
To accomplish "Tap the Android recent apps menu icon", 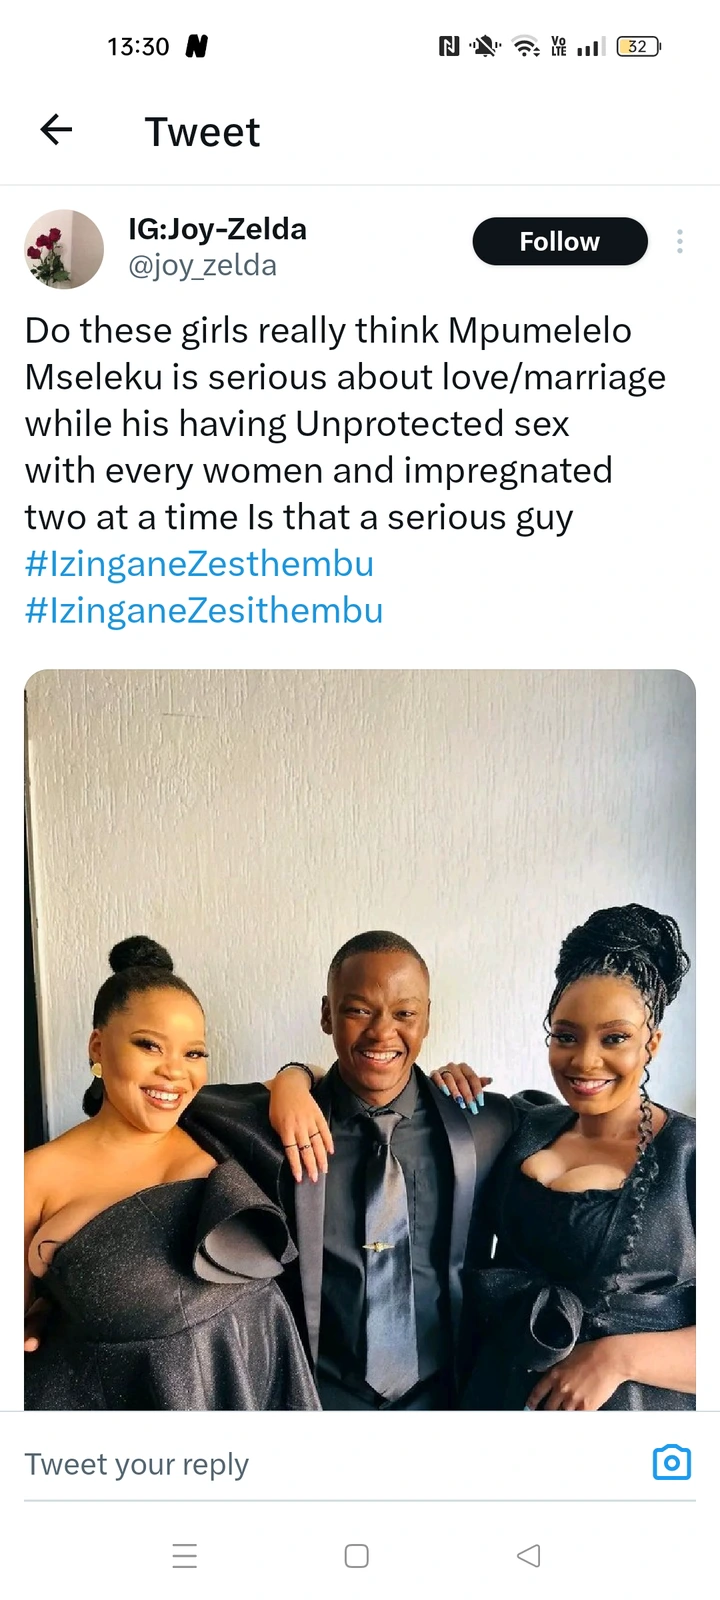I will point(185,1556).
